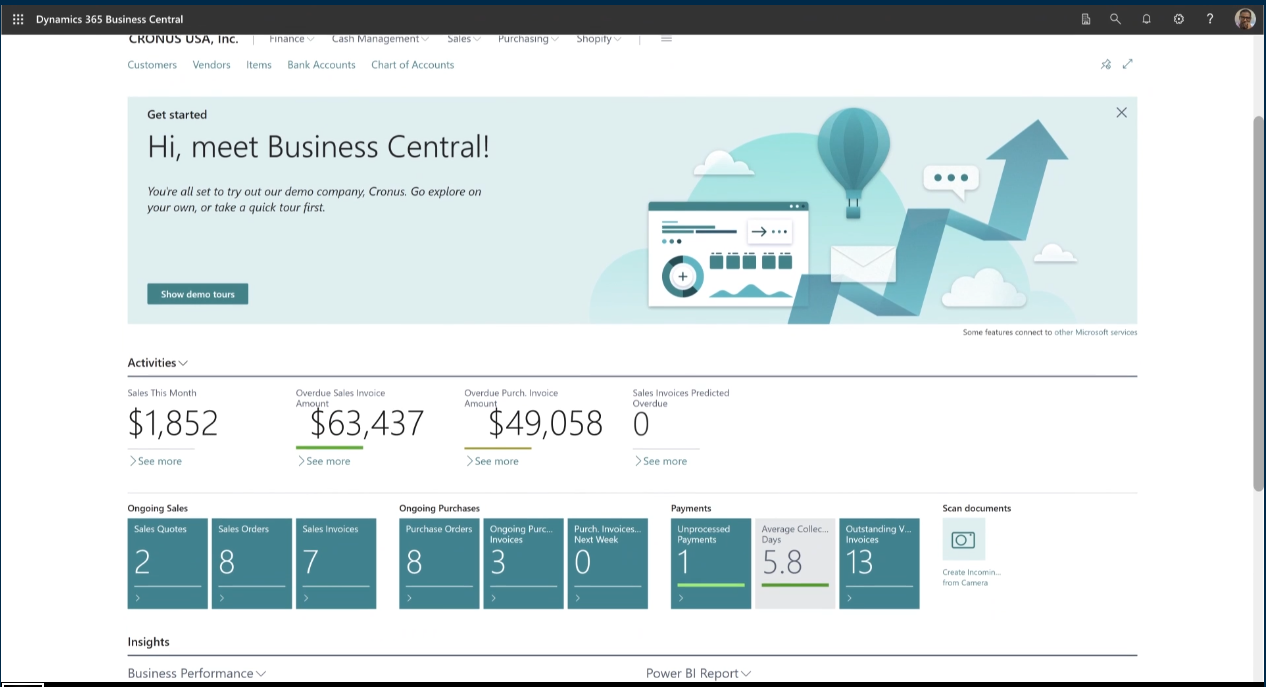Expand the Activities dropdown
This screenshot has height=687, width=1266.
157,363
